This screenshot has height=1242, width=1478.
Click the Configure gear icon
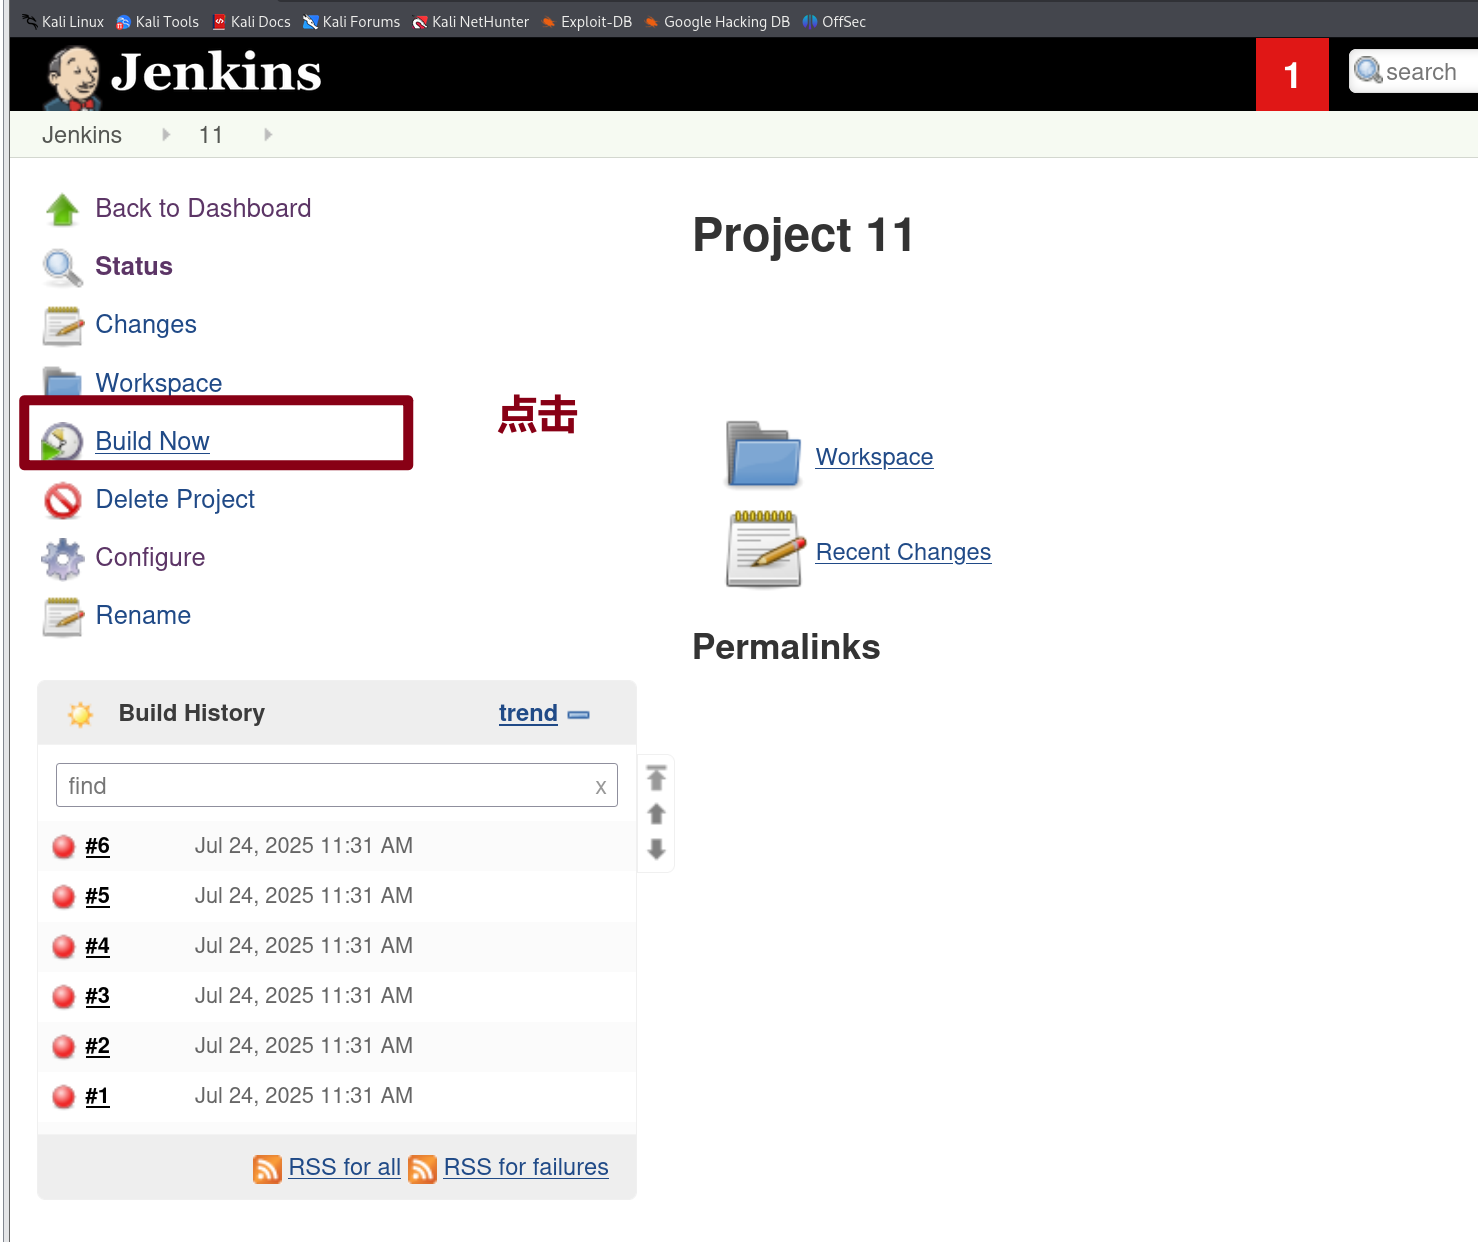(x=62, y=558)
